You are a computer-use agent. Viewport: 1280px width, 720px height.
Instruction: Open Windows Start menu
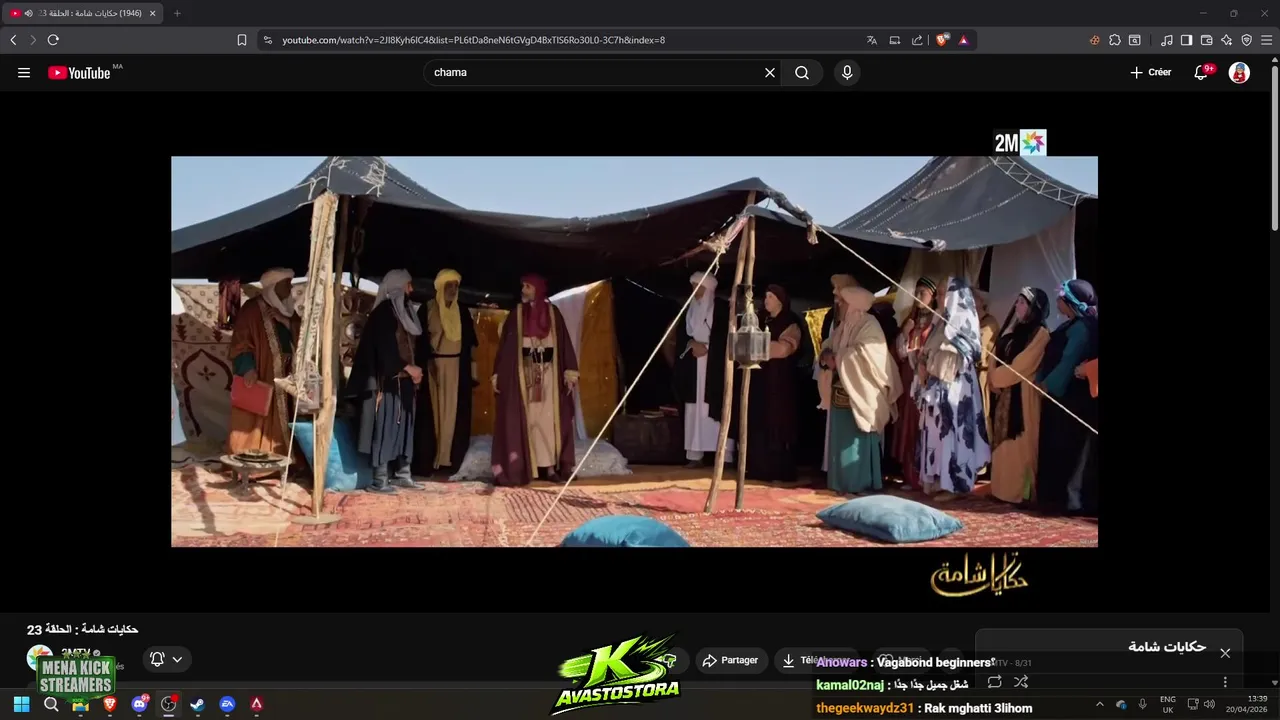21,704
